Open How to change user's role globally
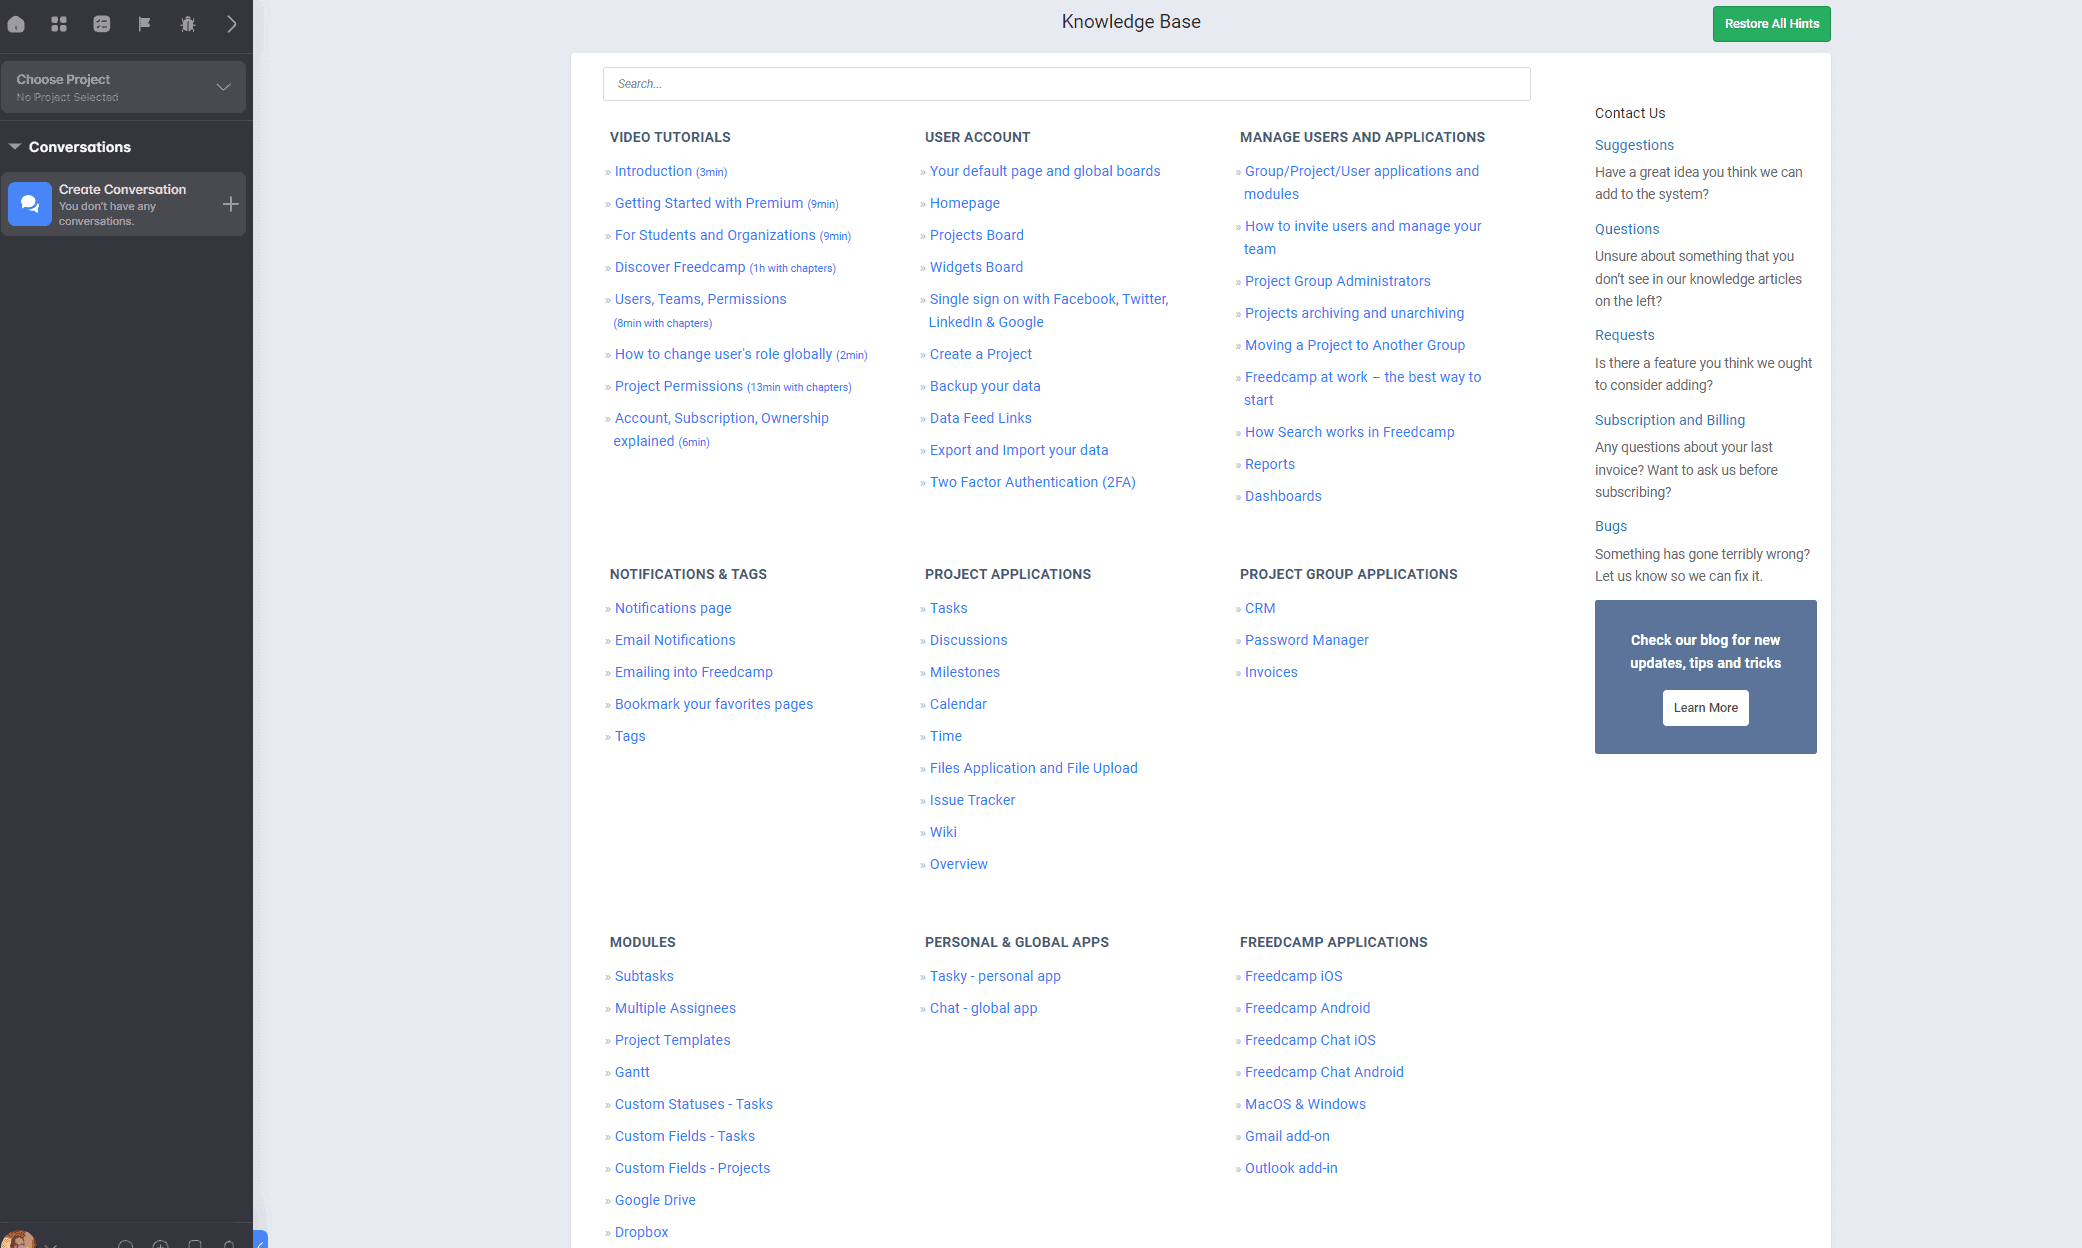 tap(740, 355)
